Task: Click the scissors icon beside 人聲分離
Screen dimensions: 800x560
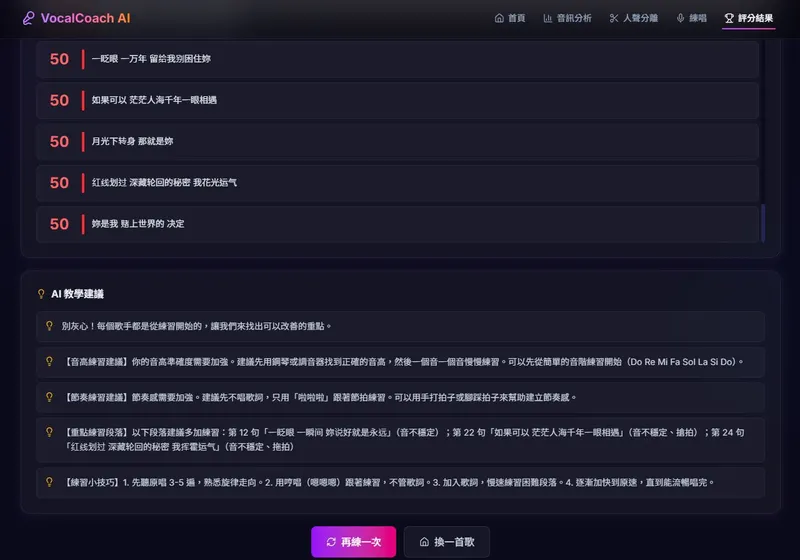Action: (x=614, y=18)
